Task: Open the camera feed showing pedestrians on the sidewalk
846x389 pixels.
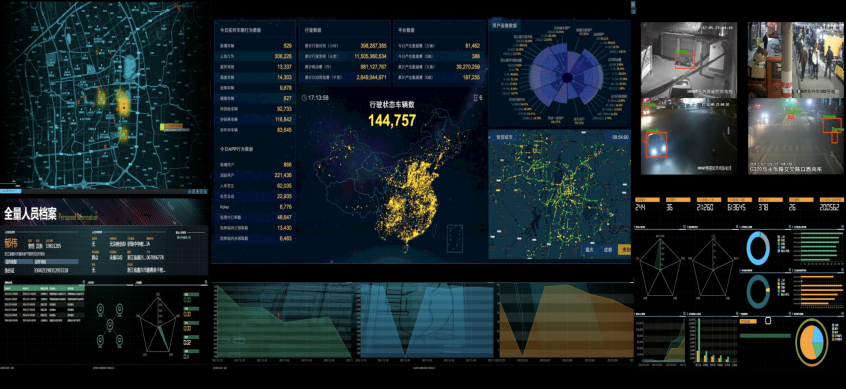Action: (795, 60)
